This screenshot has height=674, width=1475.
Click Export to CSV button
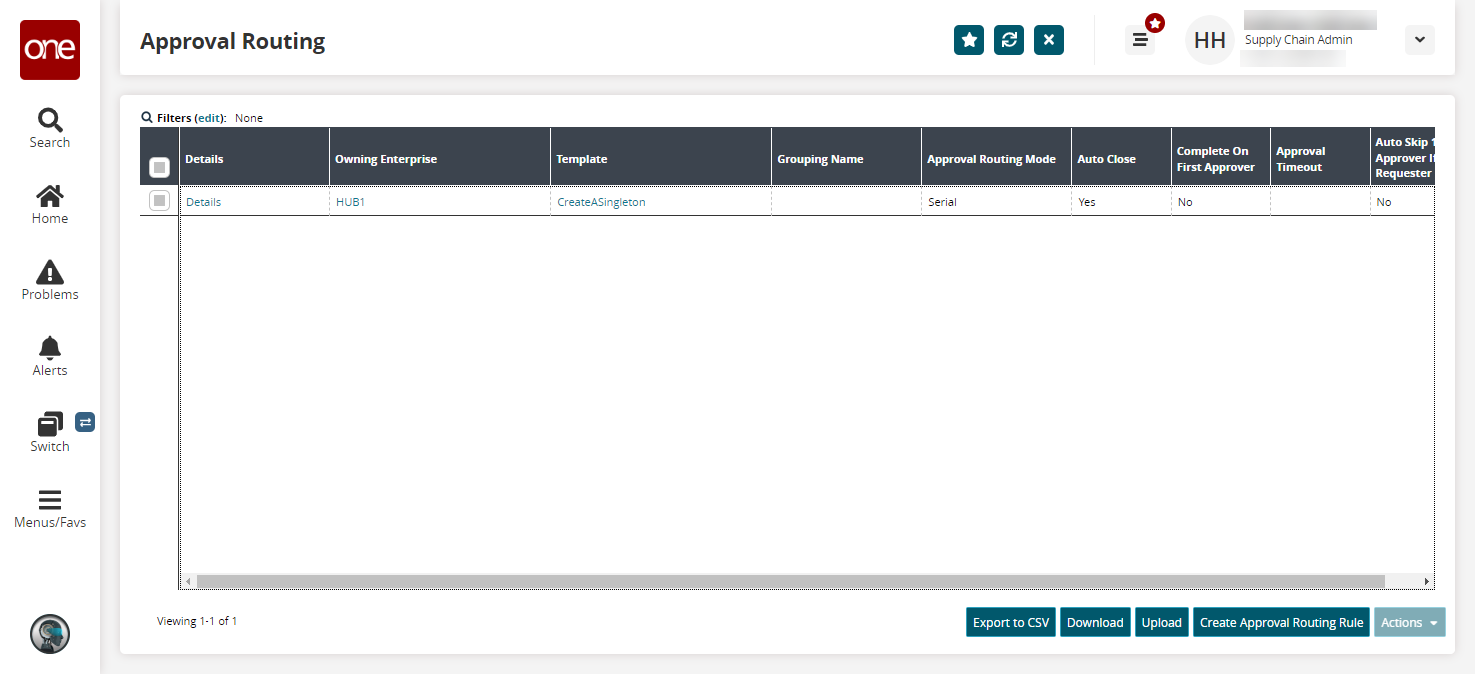tap(1011, 622)
